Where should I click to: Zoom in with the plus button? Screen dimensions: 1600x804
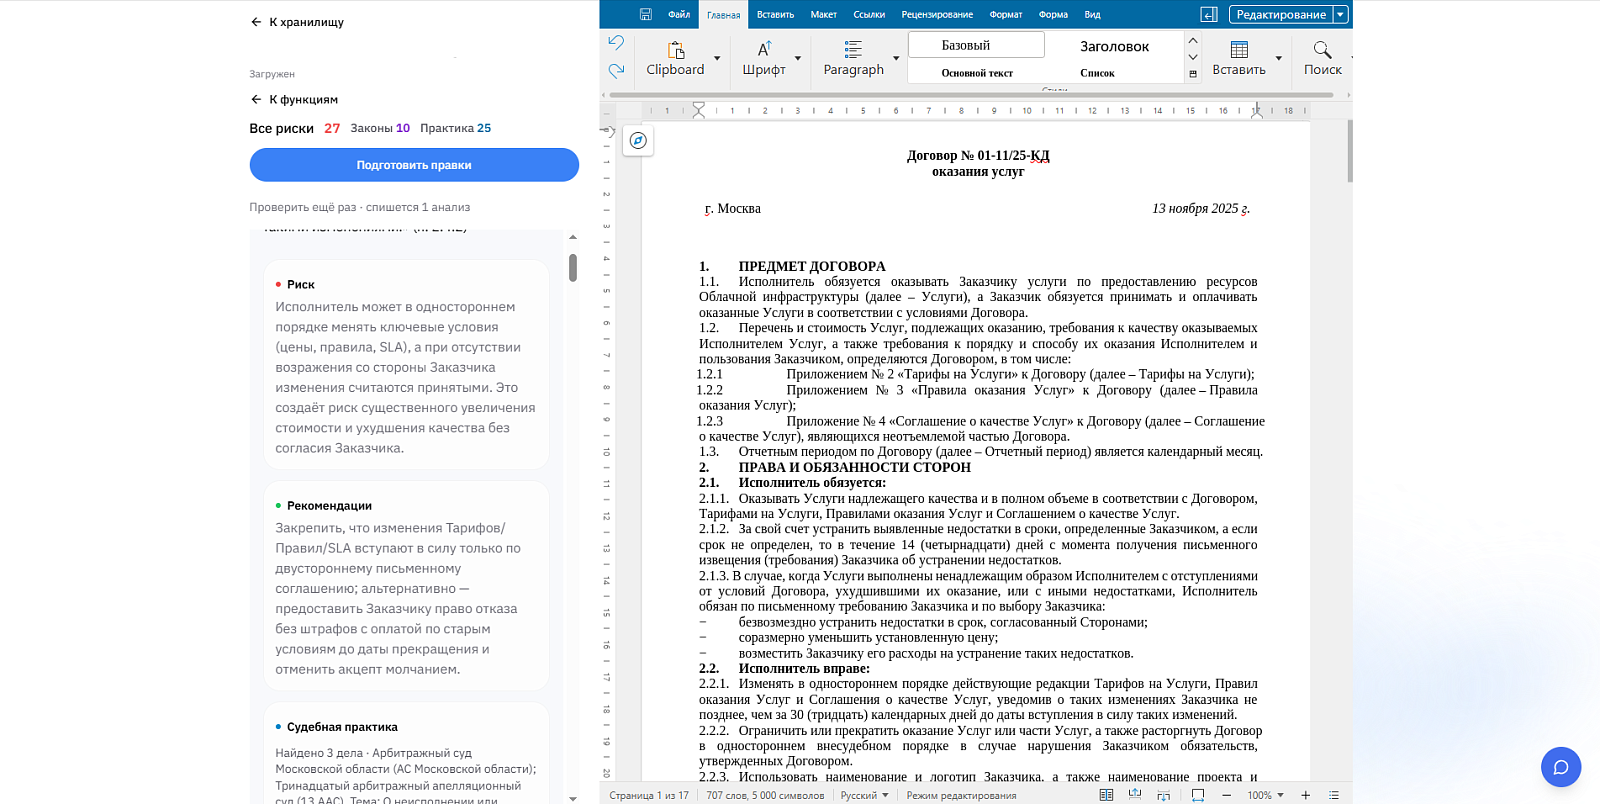(x=1305, y=795)
